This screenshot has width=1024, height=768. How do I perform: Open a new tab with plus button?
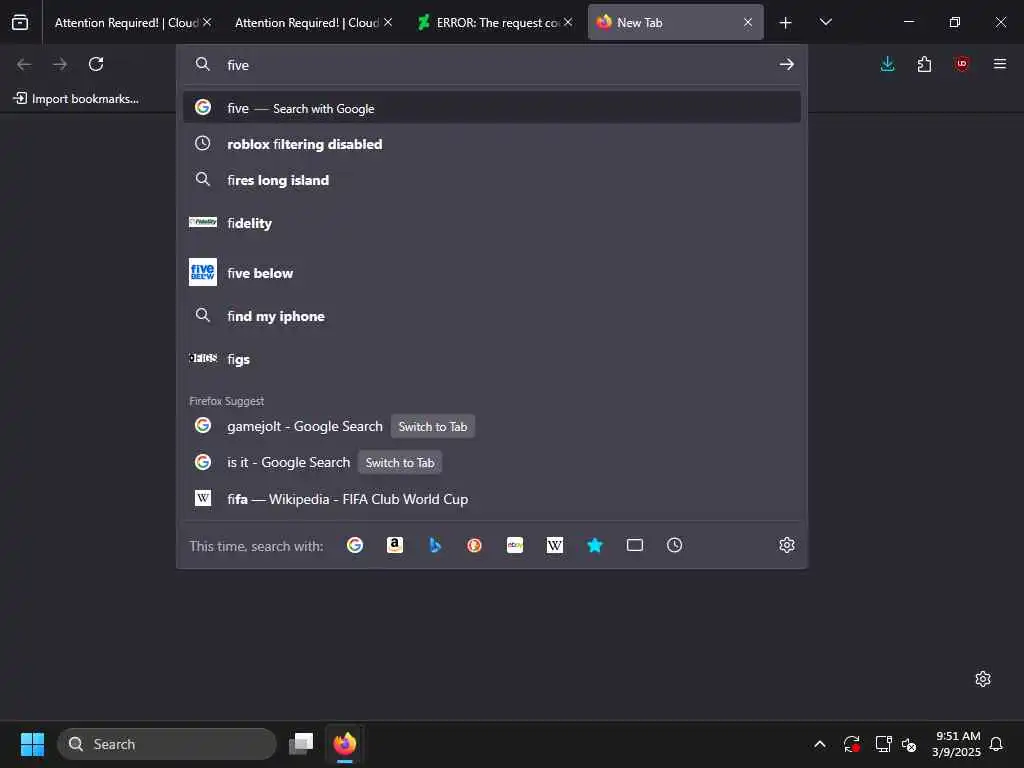coord(786,23)
